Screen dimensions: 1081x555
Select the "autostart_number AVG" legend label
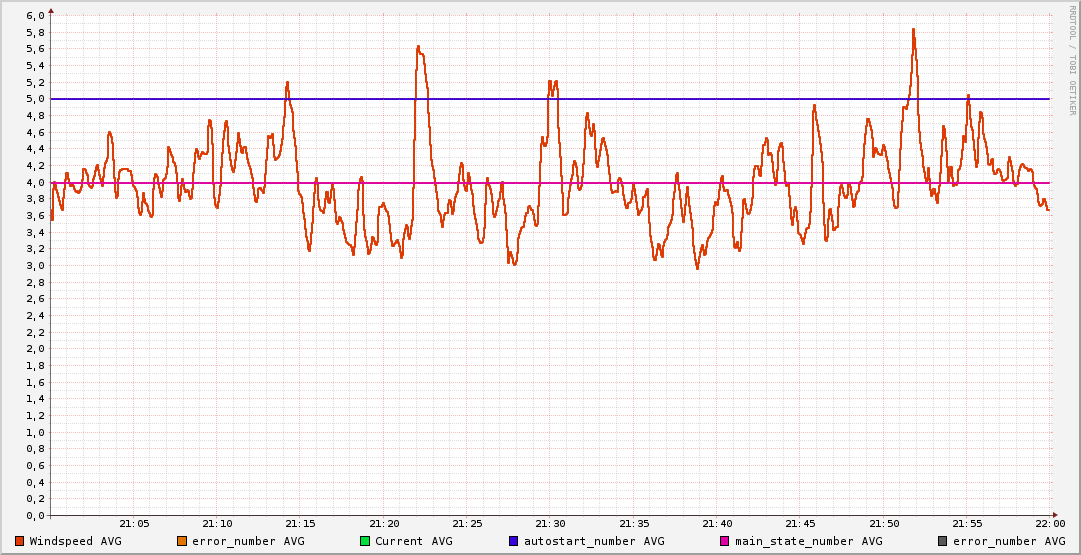tap(594, 541)
